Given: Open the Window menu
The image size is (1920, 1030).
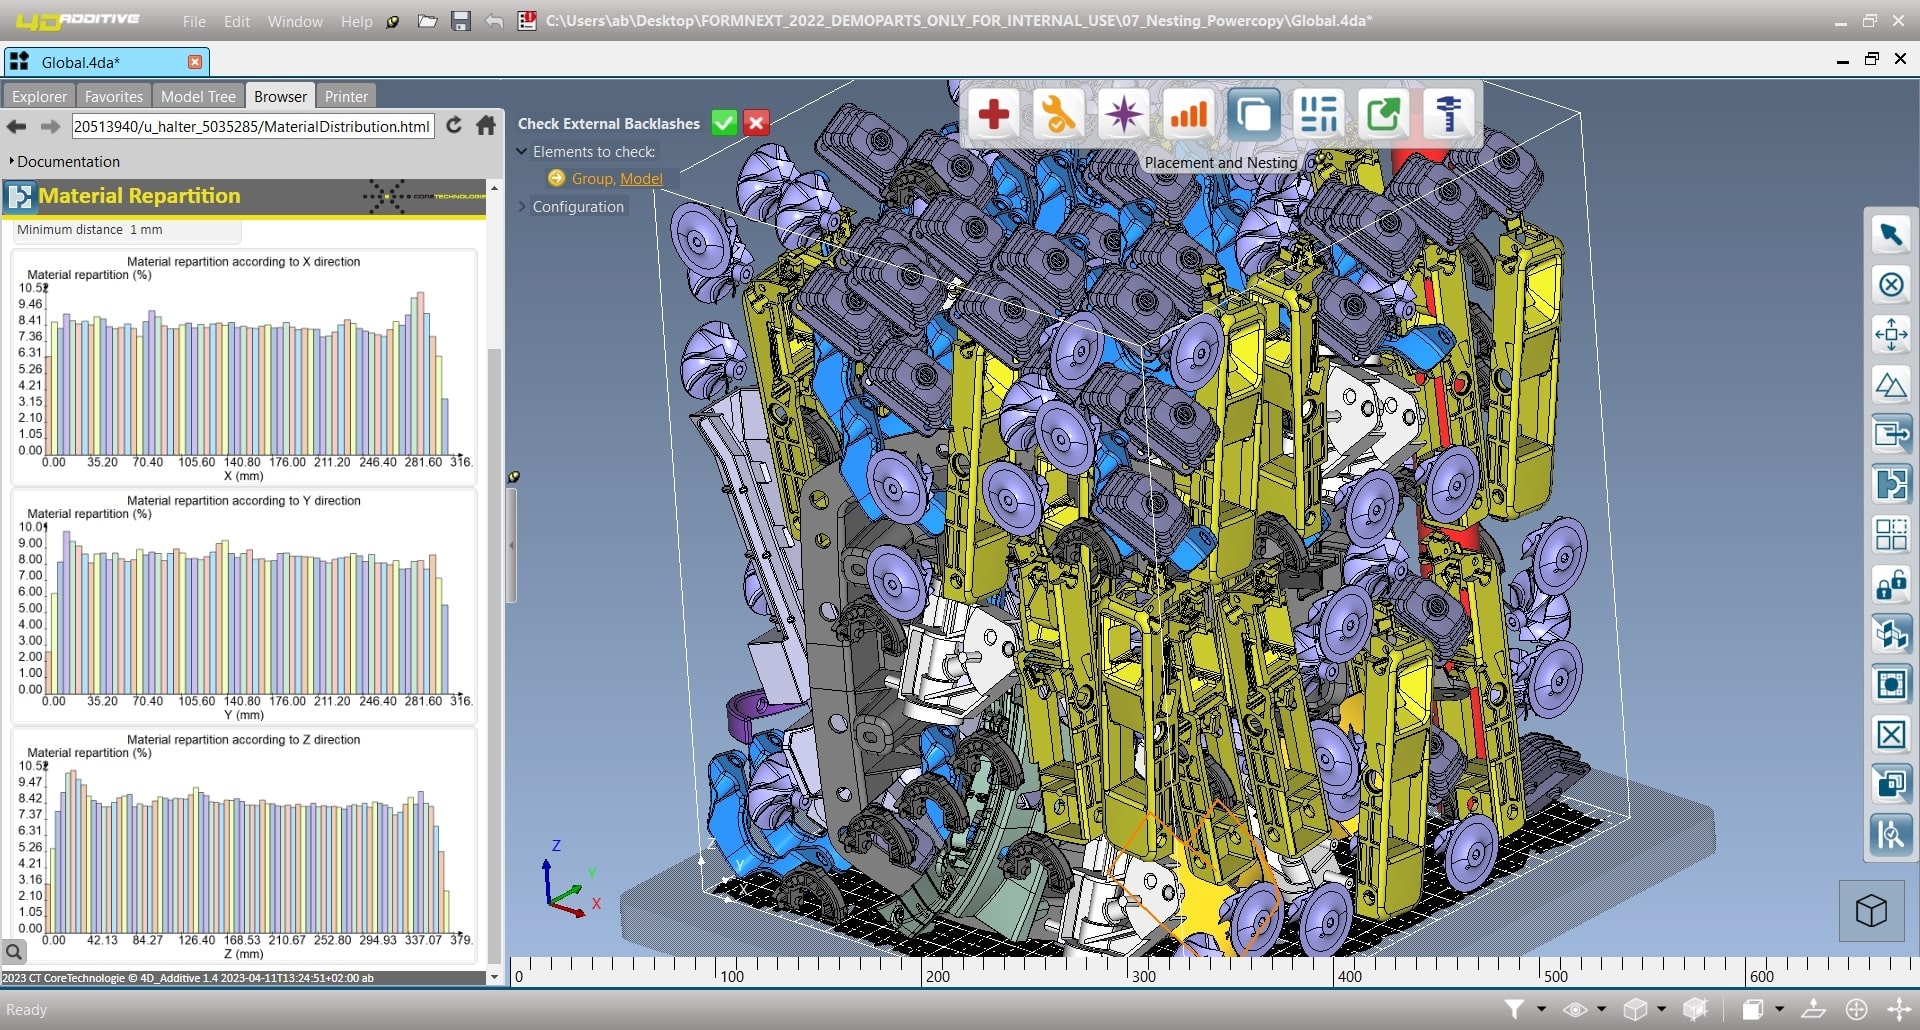Looking at the screenshot, I should click(295, 21).
